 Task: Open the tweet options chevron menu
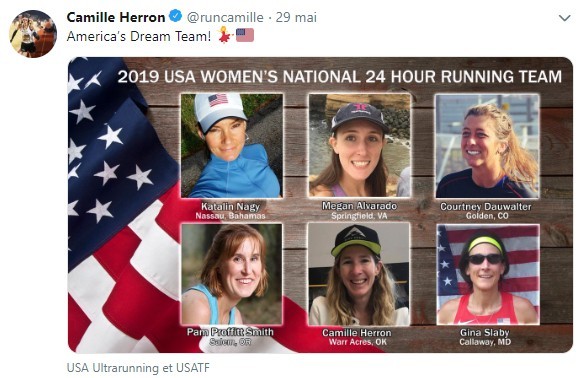coord(564,18)
